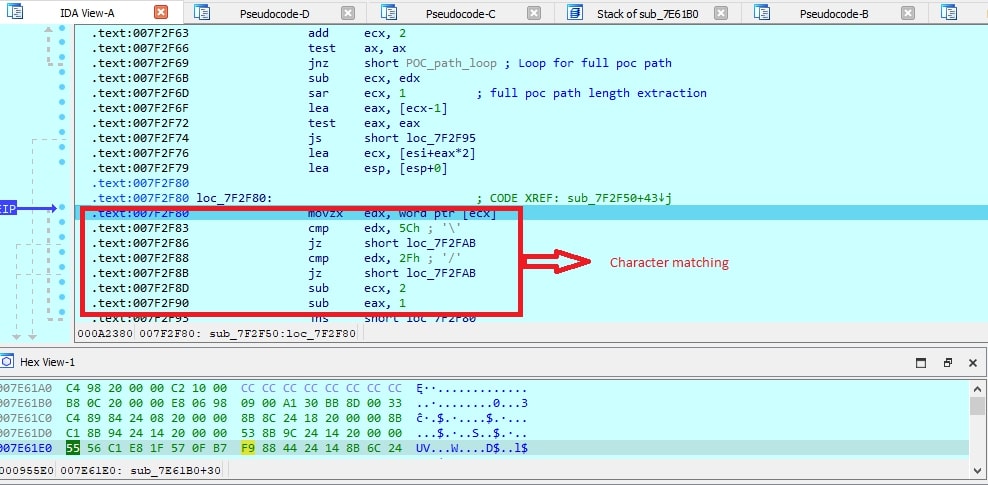Select the lea eax, [ecx-1] instruction
This screenshot has height=485, width=988.
377,108
